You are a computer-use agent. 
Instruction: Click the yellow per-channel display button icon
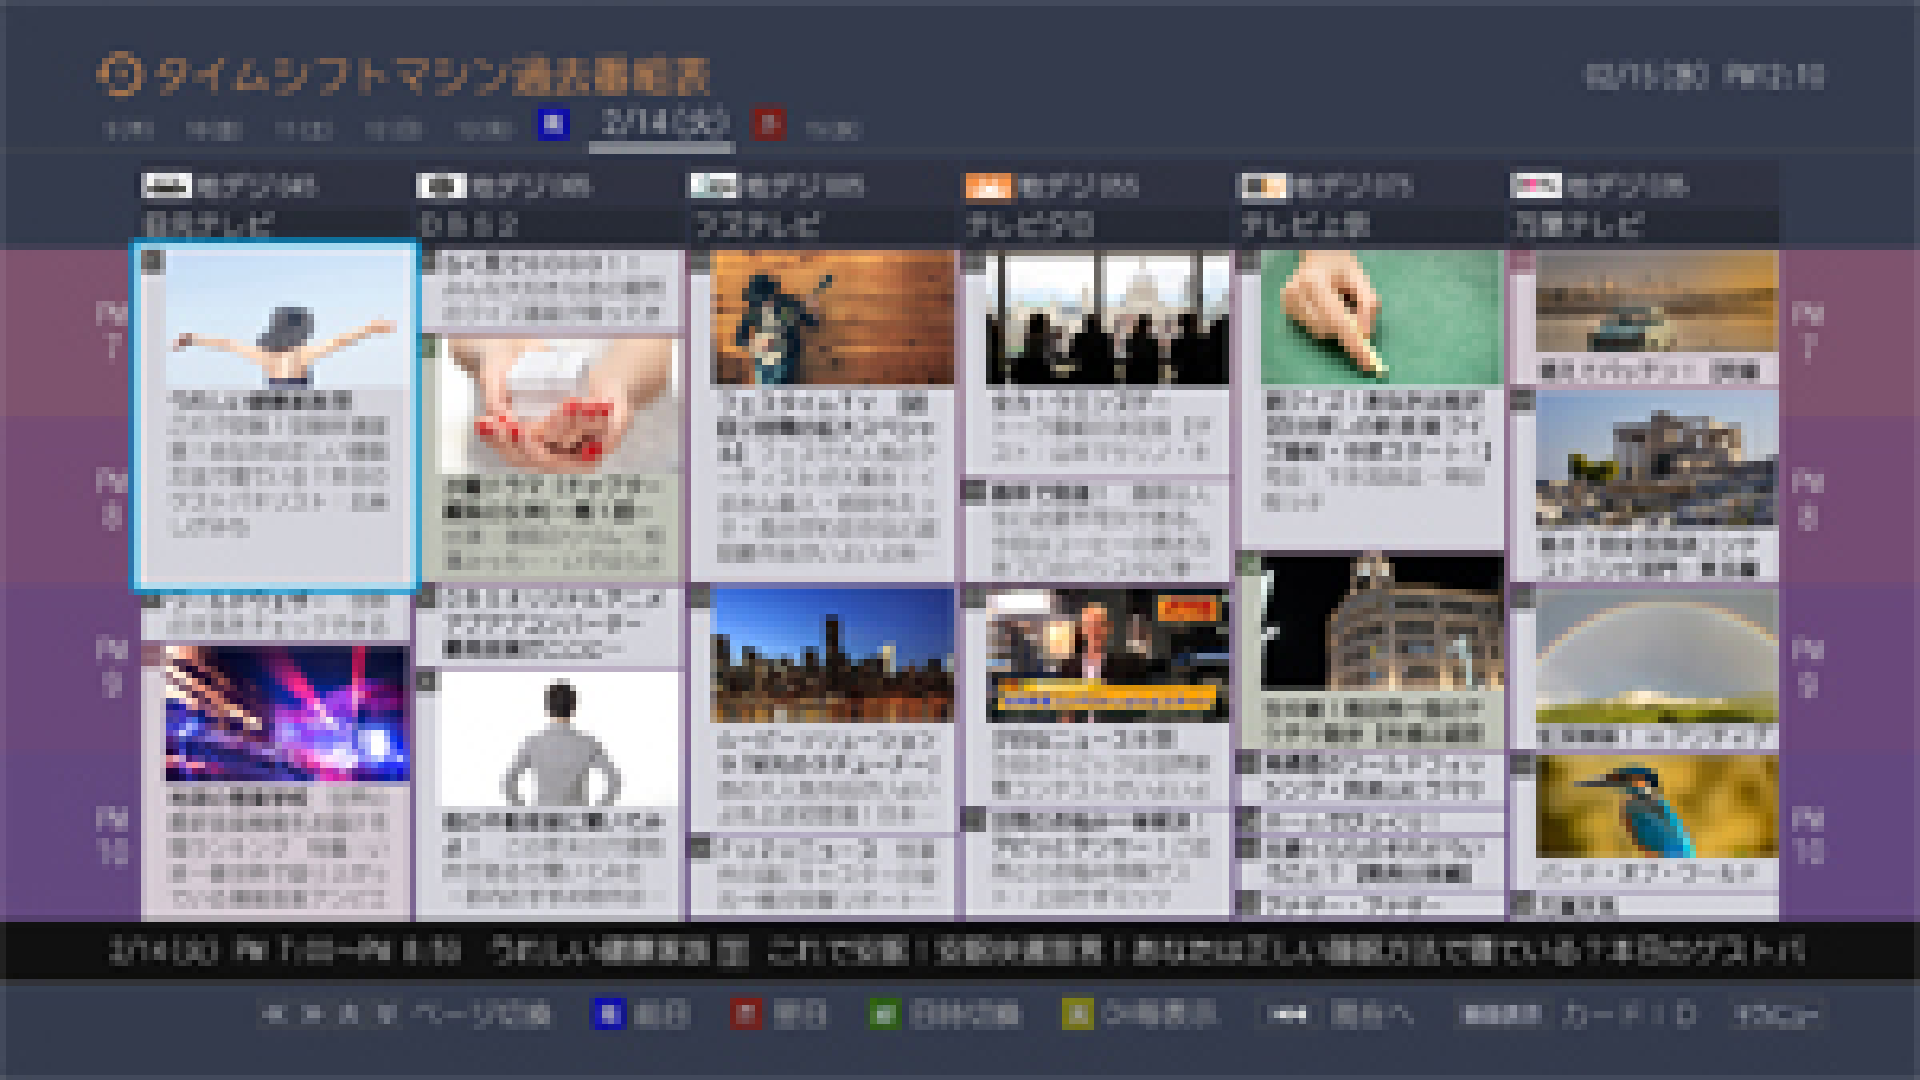tap(1077, 1014)
